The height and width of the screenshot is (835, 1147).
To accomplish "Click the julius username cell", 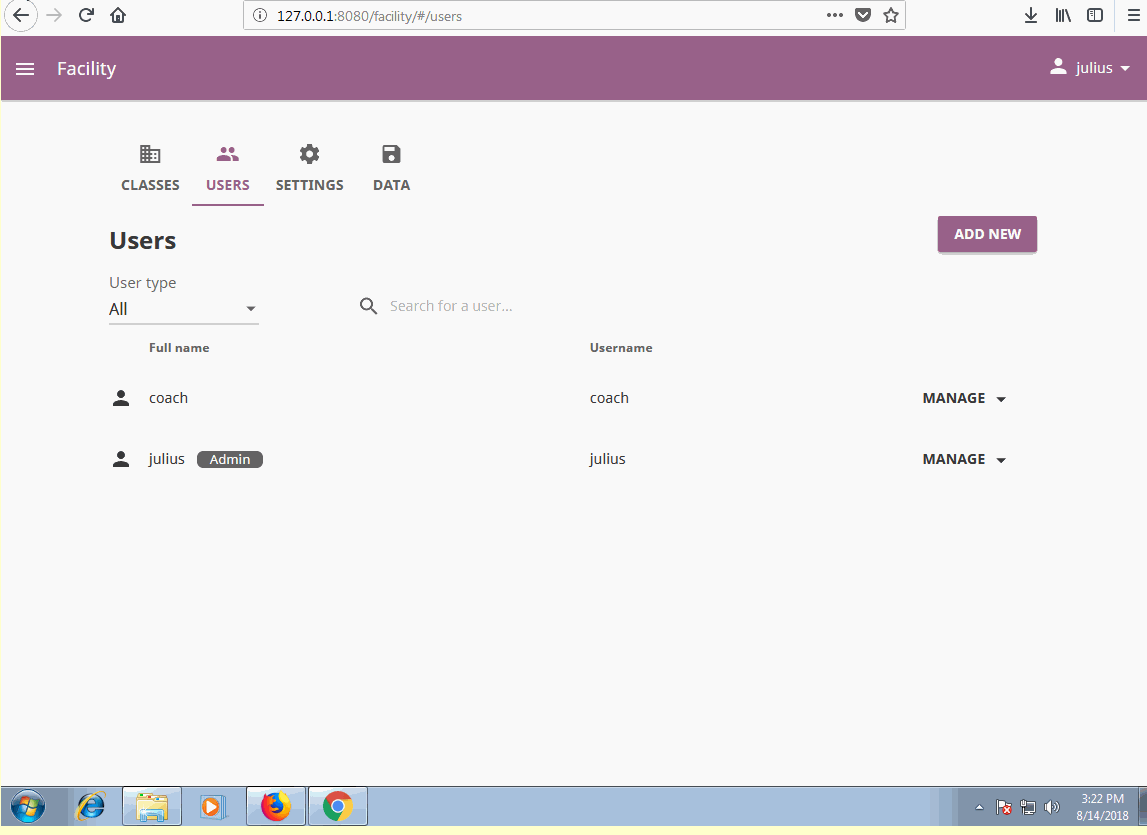I will tap(607, 459).
